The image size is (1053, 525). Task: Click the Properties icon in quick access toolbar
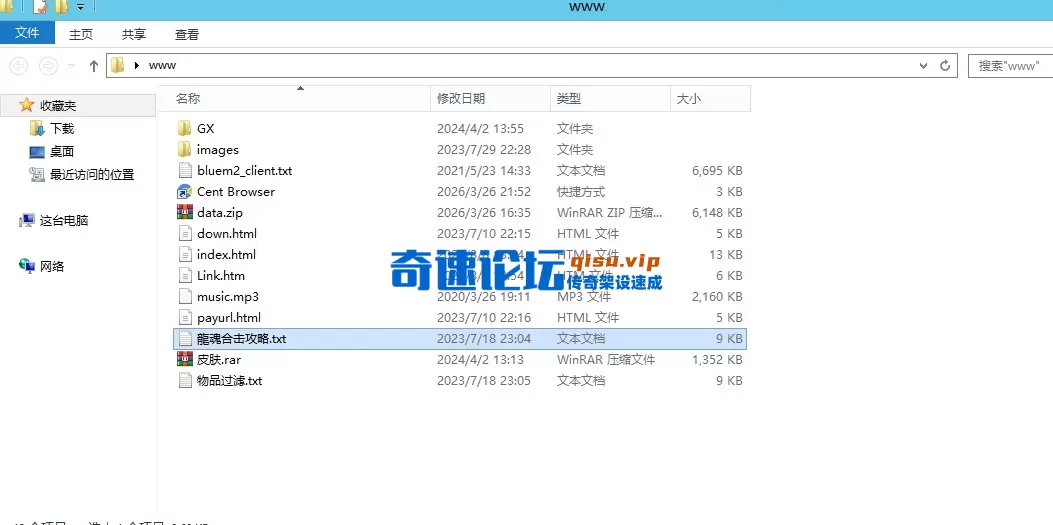click(41, 7)
